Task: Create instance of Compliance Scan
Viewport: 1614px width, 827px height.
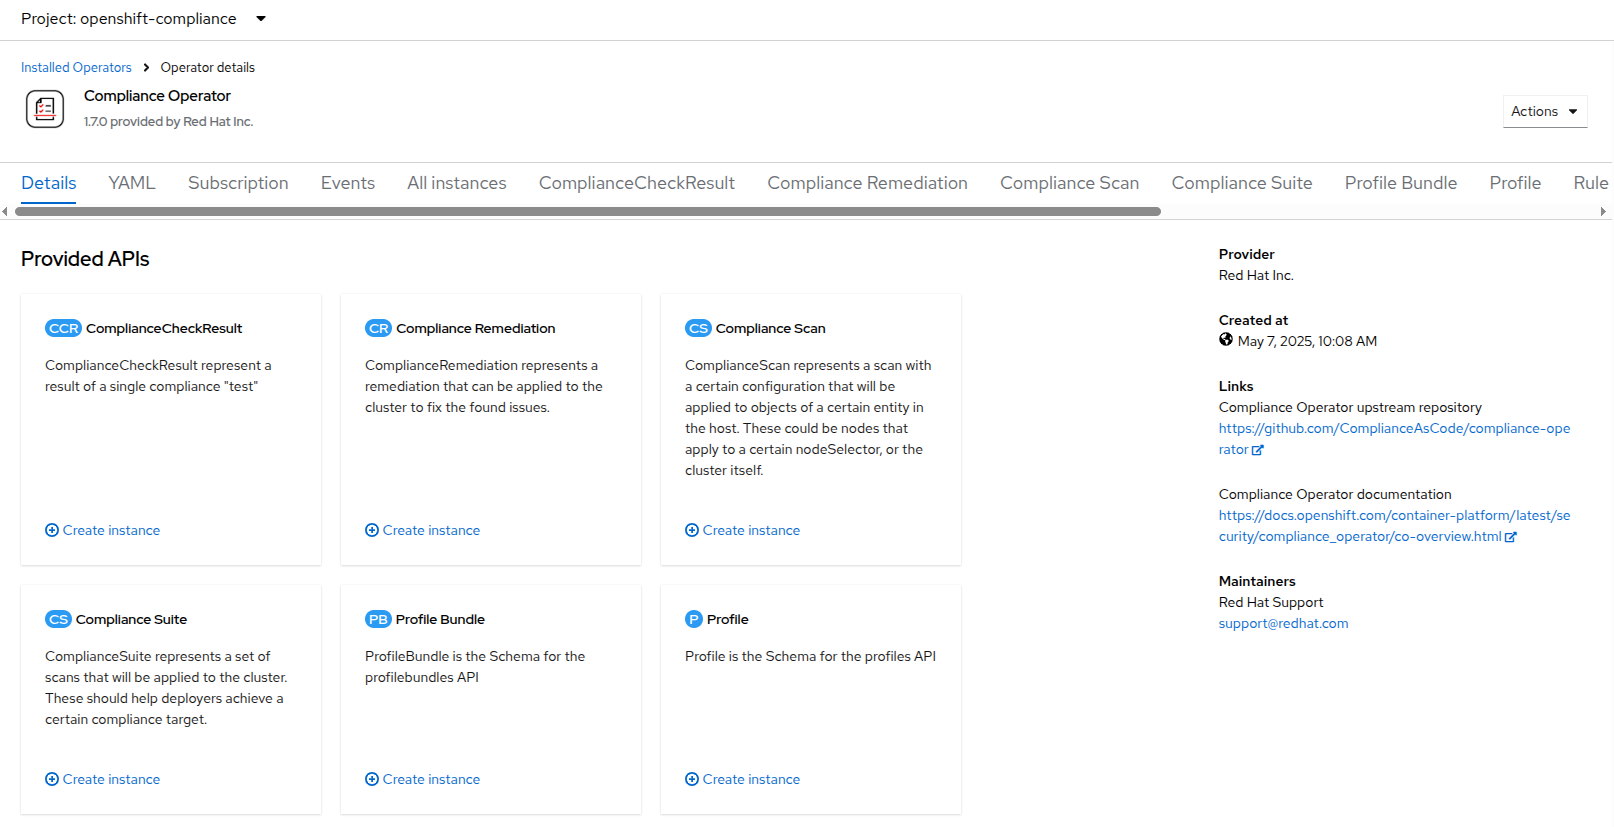Action: tap(750, 530)
